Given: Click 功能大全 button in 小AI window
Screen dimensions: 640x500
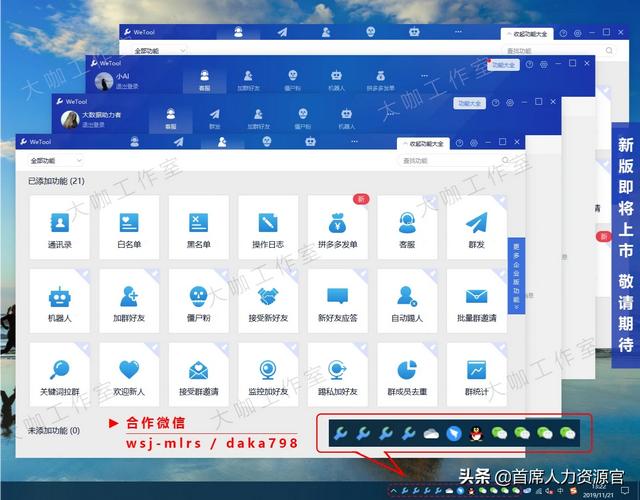Looking at the screenshot, I should pos(503,65).
